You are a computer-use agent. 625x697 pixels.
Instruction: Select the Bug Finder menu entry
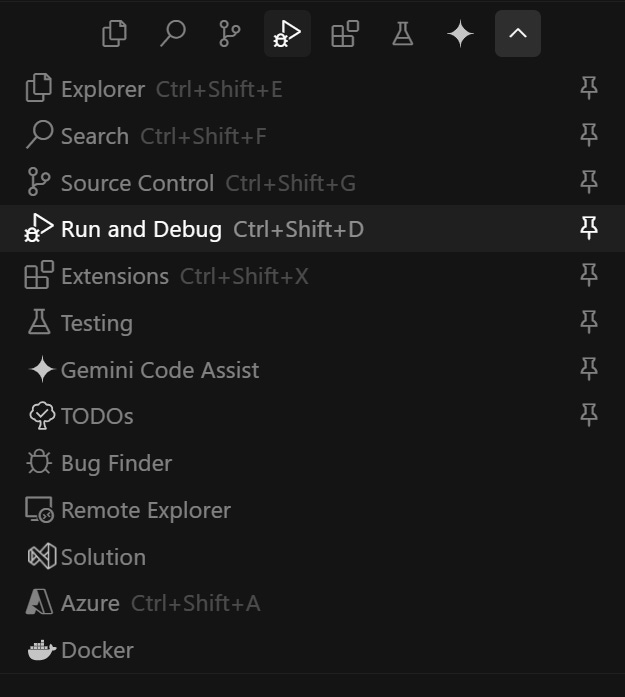[x=116, y=463]
